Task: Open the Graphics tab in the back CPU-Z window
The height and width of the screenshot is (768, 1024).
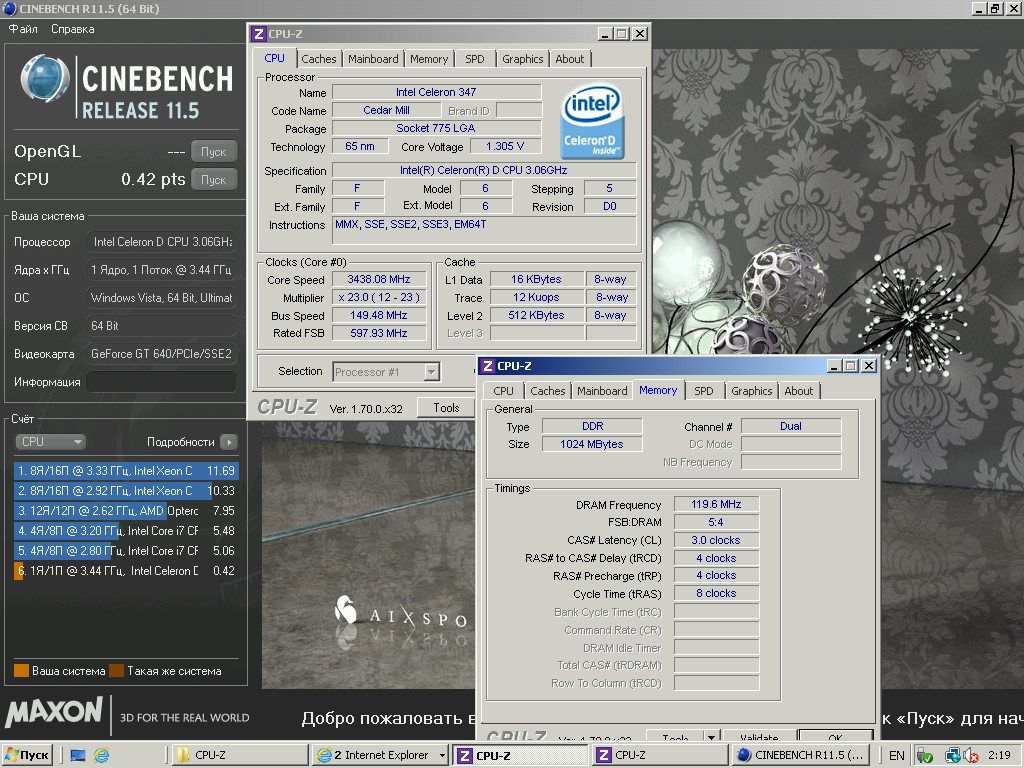Action: pyautogui.click(x=522, y=59)
